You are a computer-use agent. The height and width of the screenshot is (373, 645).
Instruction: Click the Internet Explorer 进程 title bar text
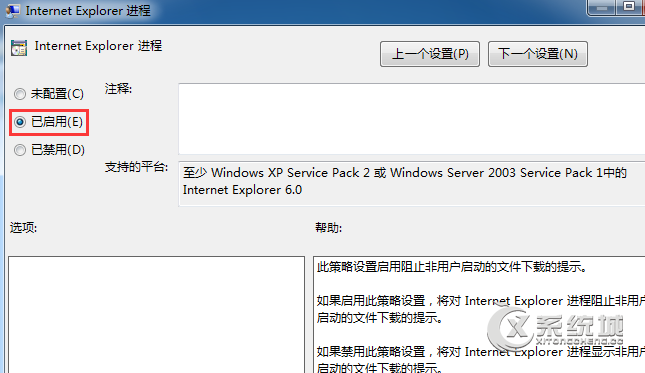(x=88, y=11)
